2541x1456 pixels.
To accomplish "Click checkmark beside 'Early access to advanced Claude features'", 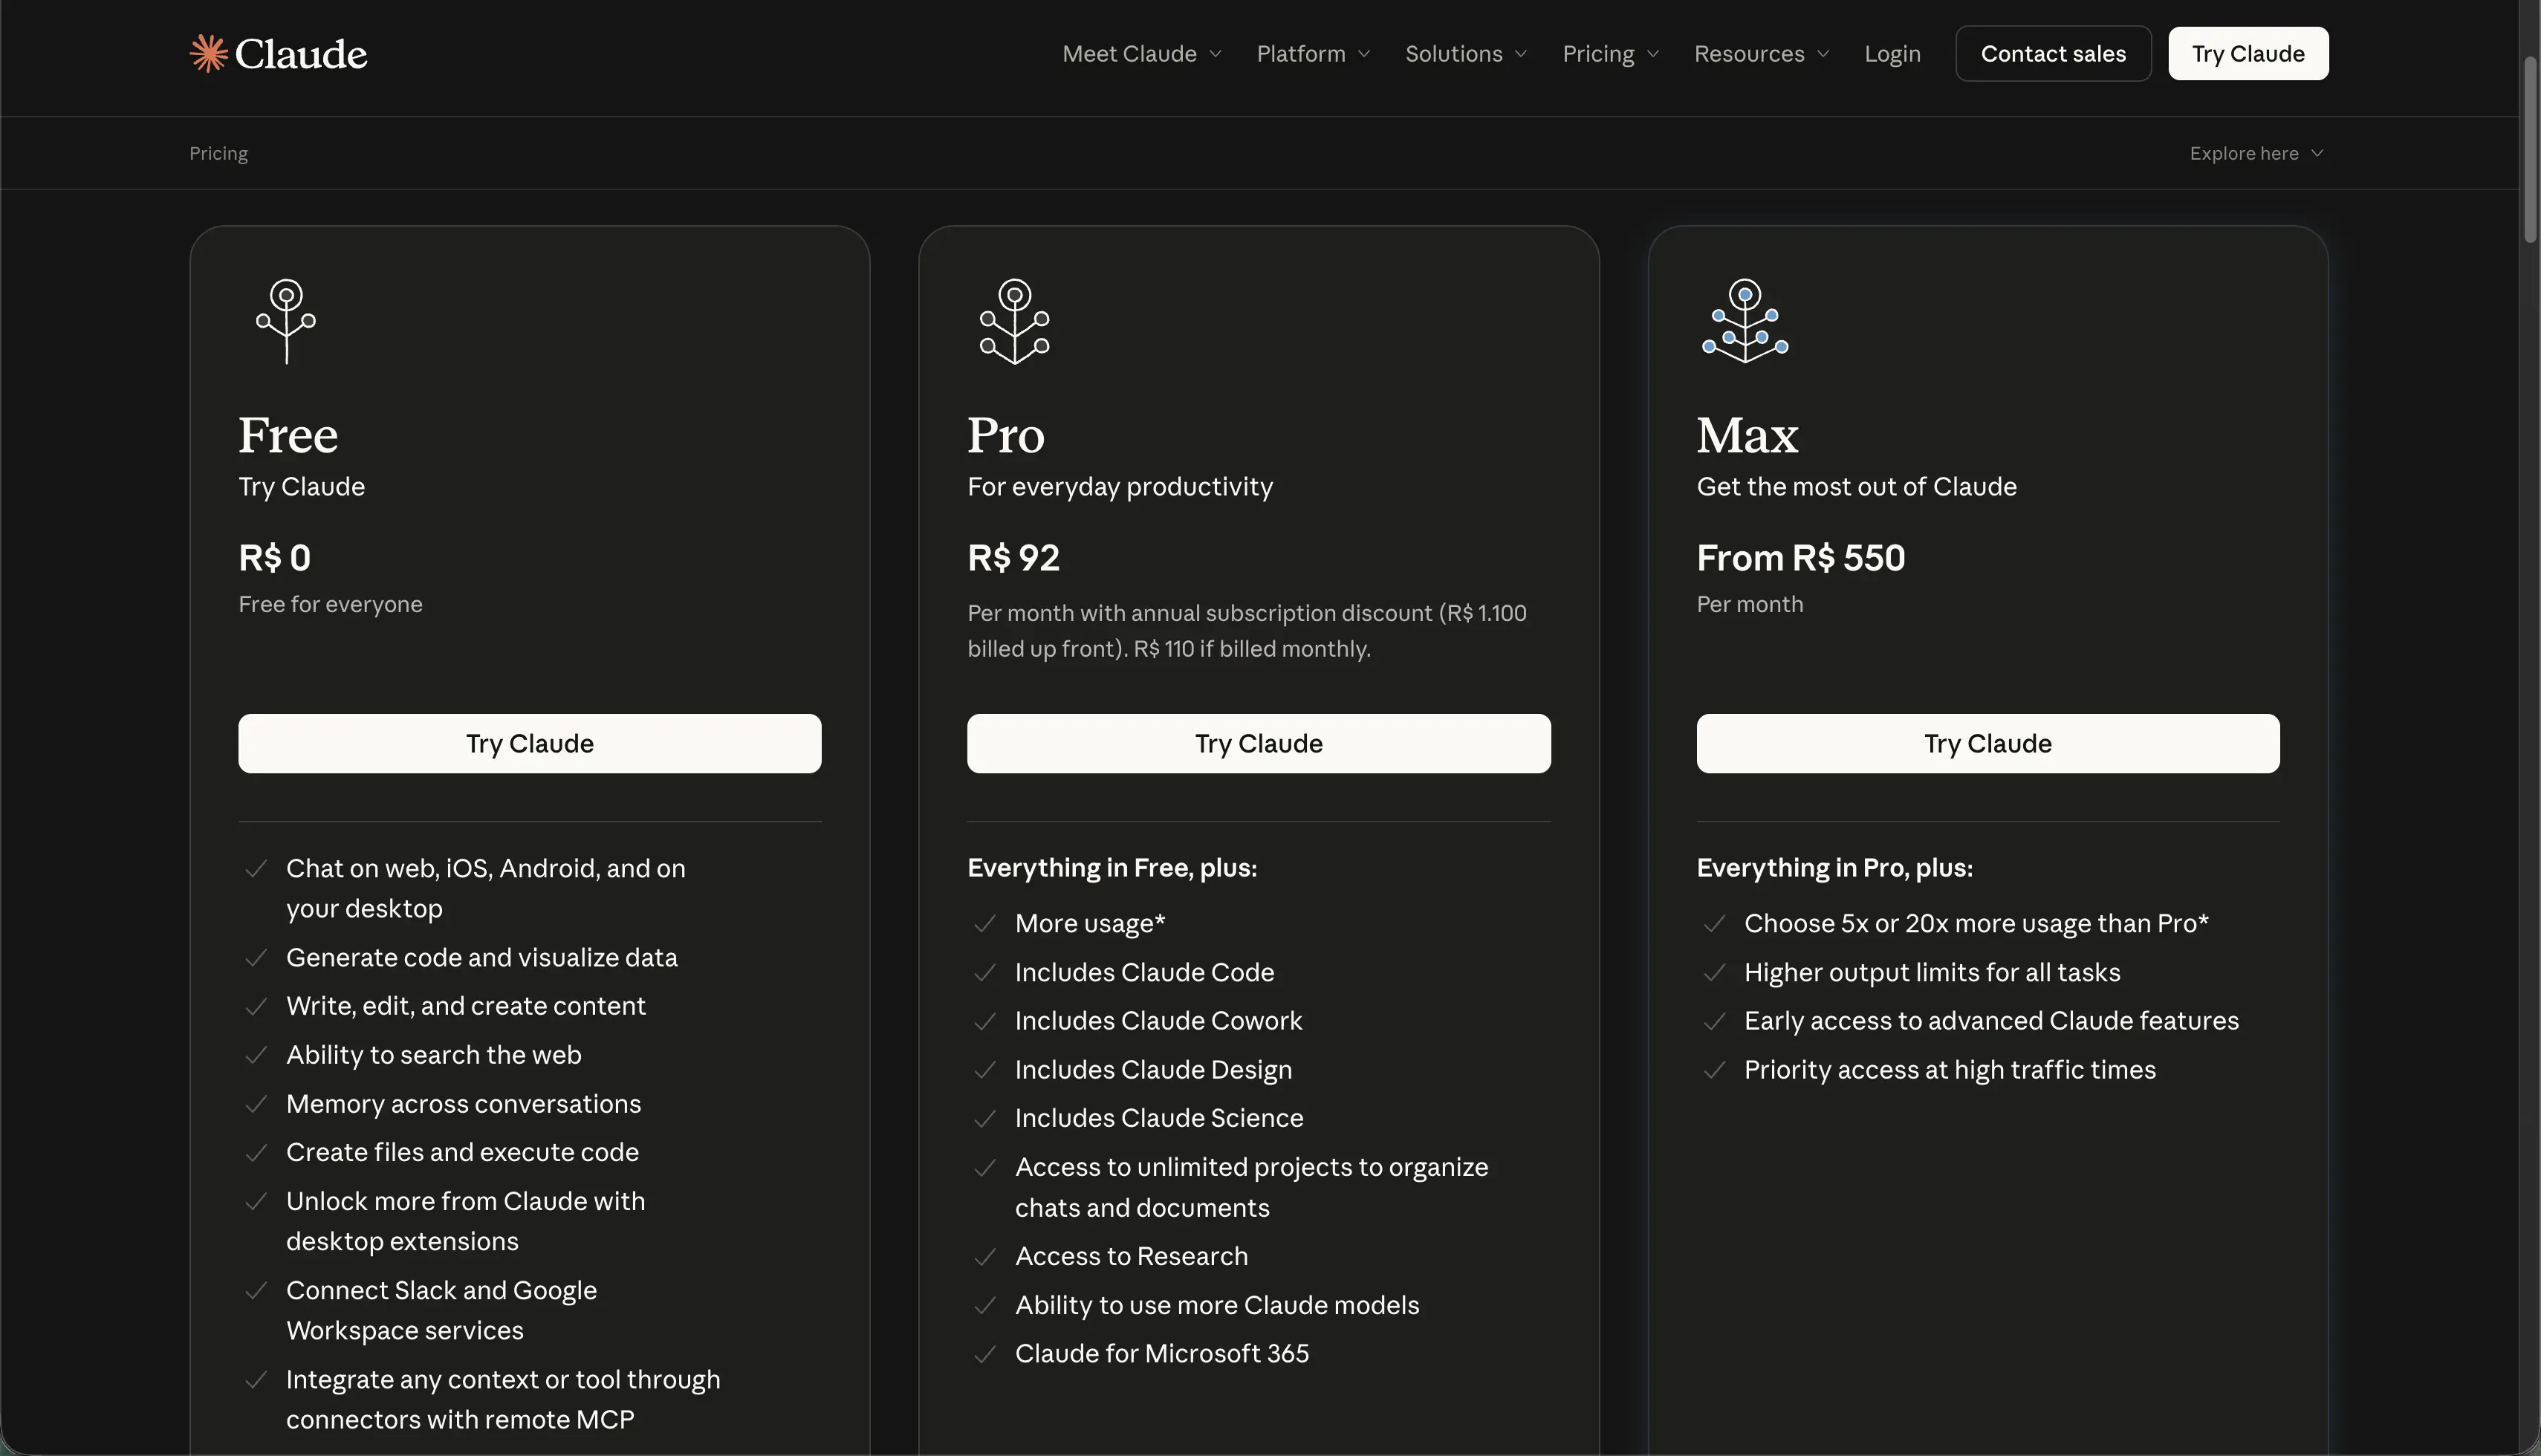I will click(x=1714, y=1021).
